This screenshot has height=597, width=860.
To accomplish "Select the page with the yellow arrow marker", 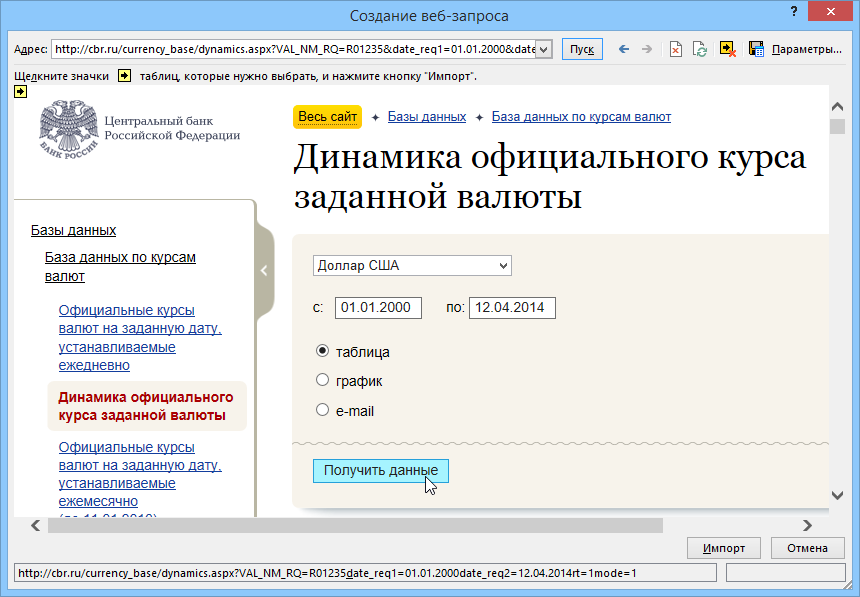I will [20, 92].
